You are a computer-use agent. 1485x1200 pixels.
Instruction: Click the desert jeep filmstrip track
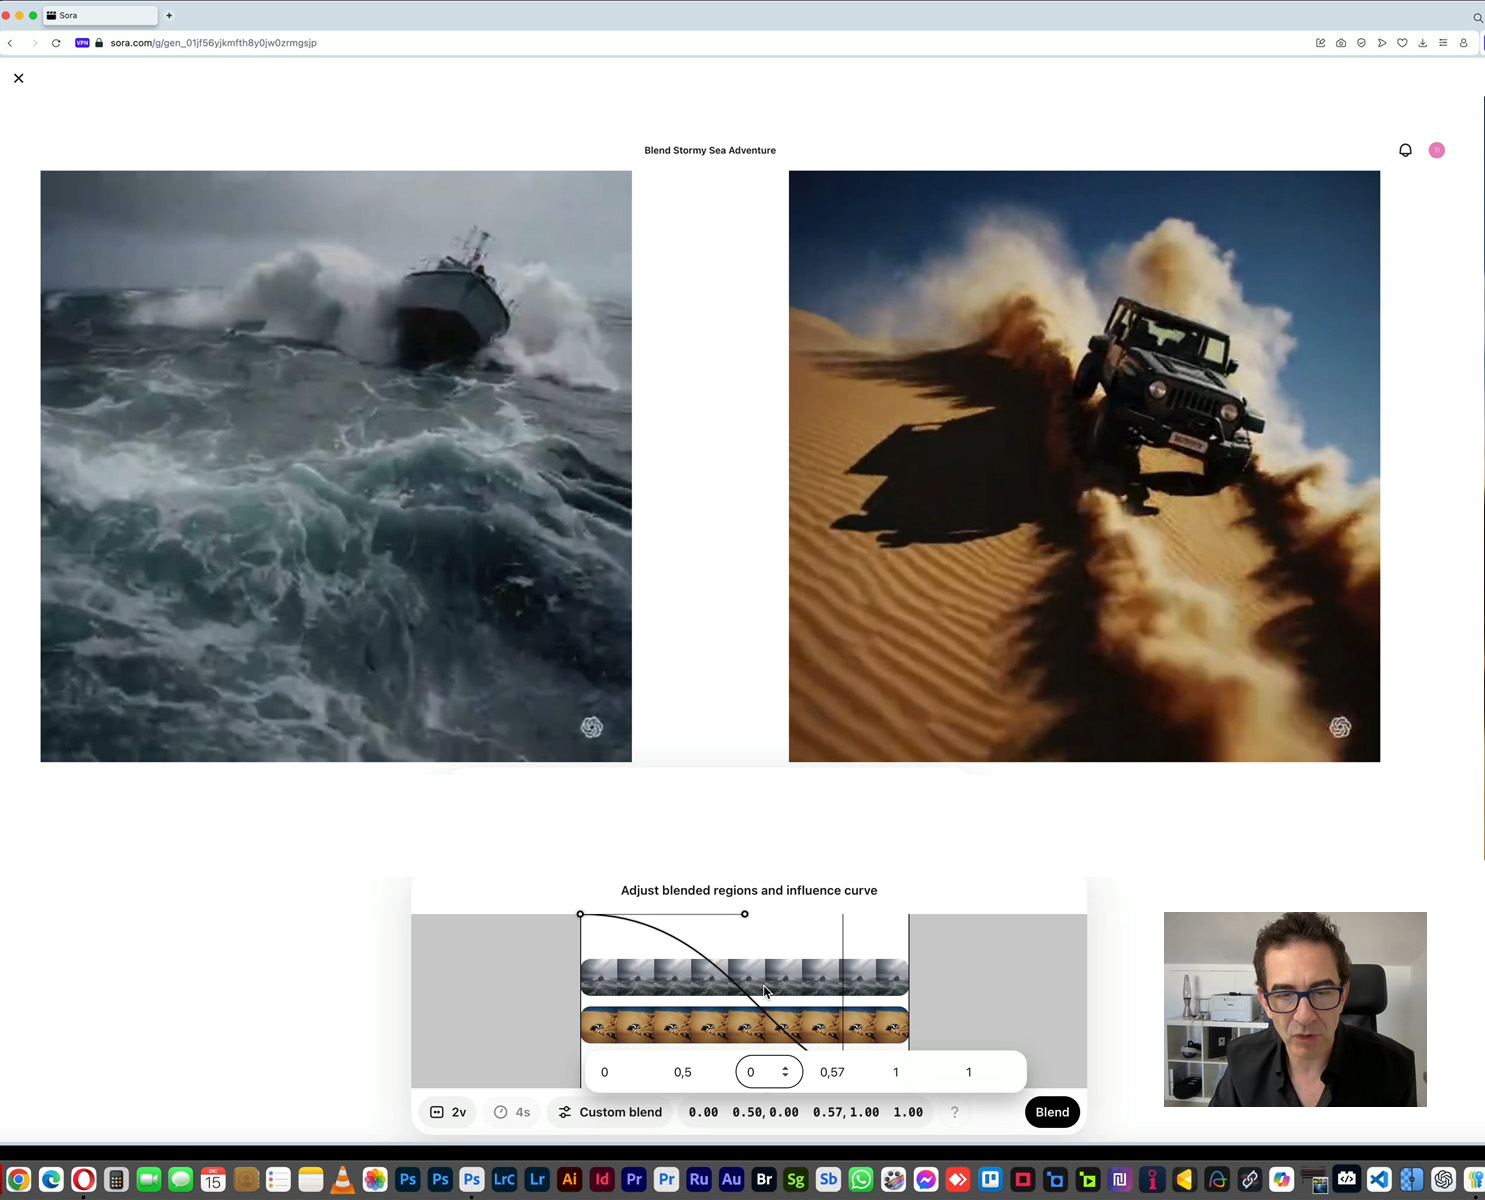point(744,1026)
